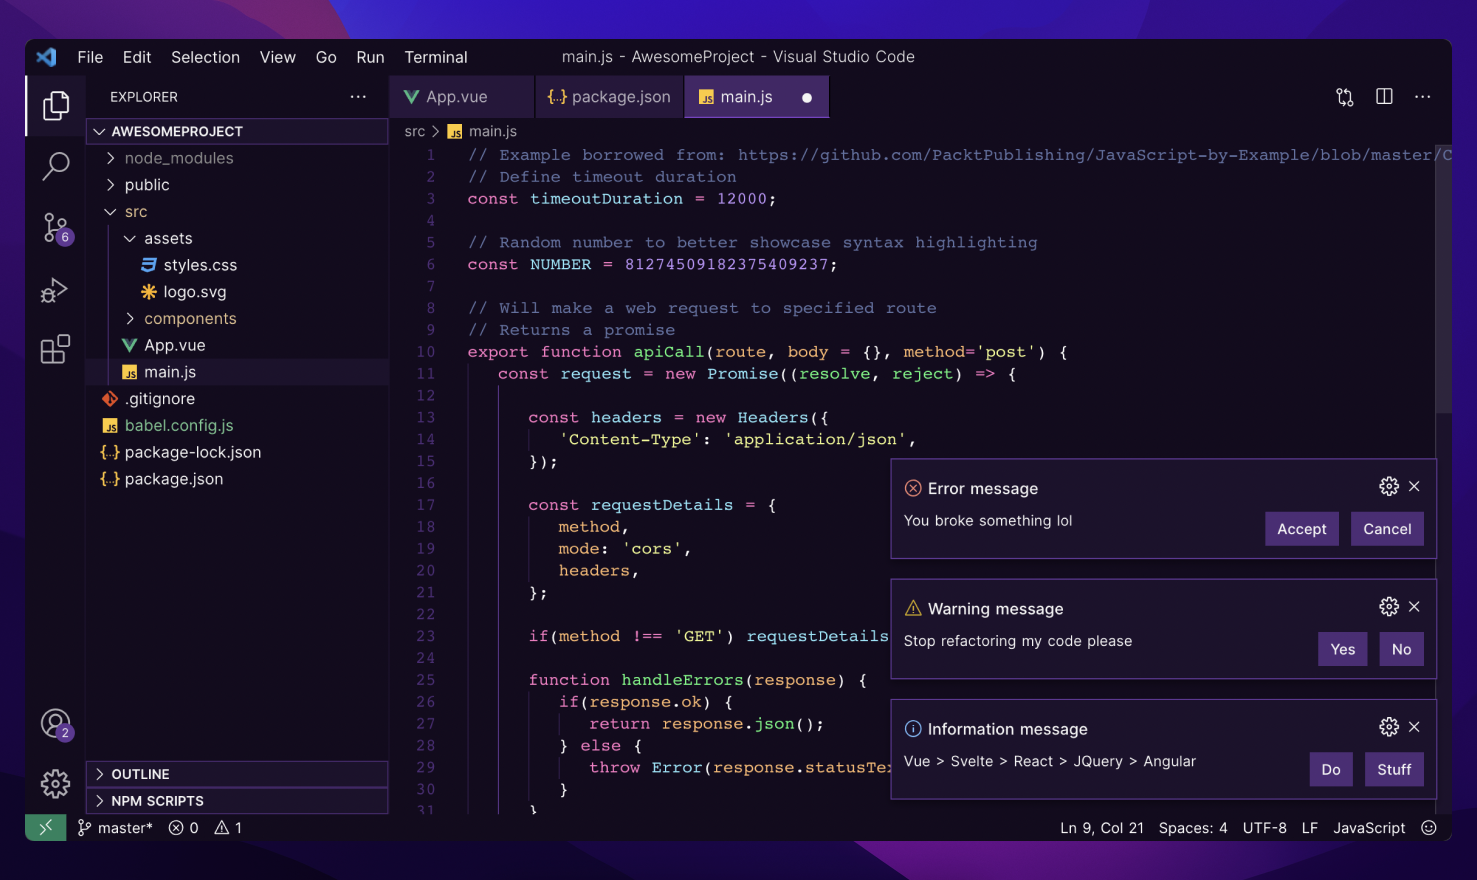
Task: Click unsaved dot on main.js tab
Action: 807,98
